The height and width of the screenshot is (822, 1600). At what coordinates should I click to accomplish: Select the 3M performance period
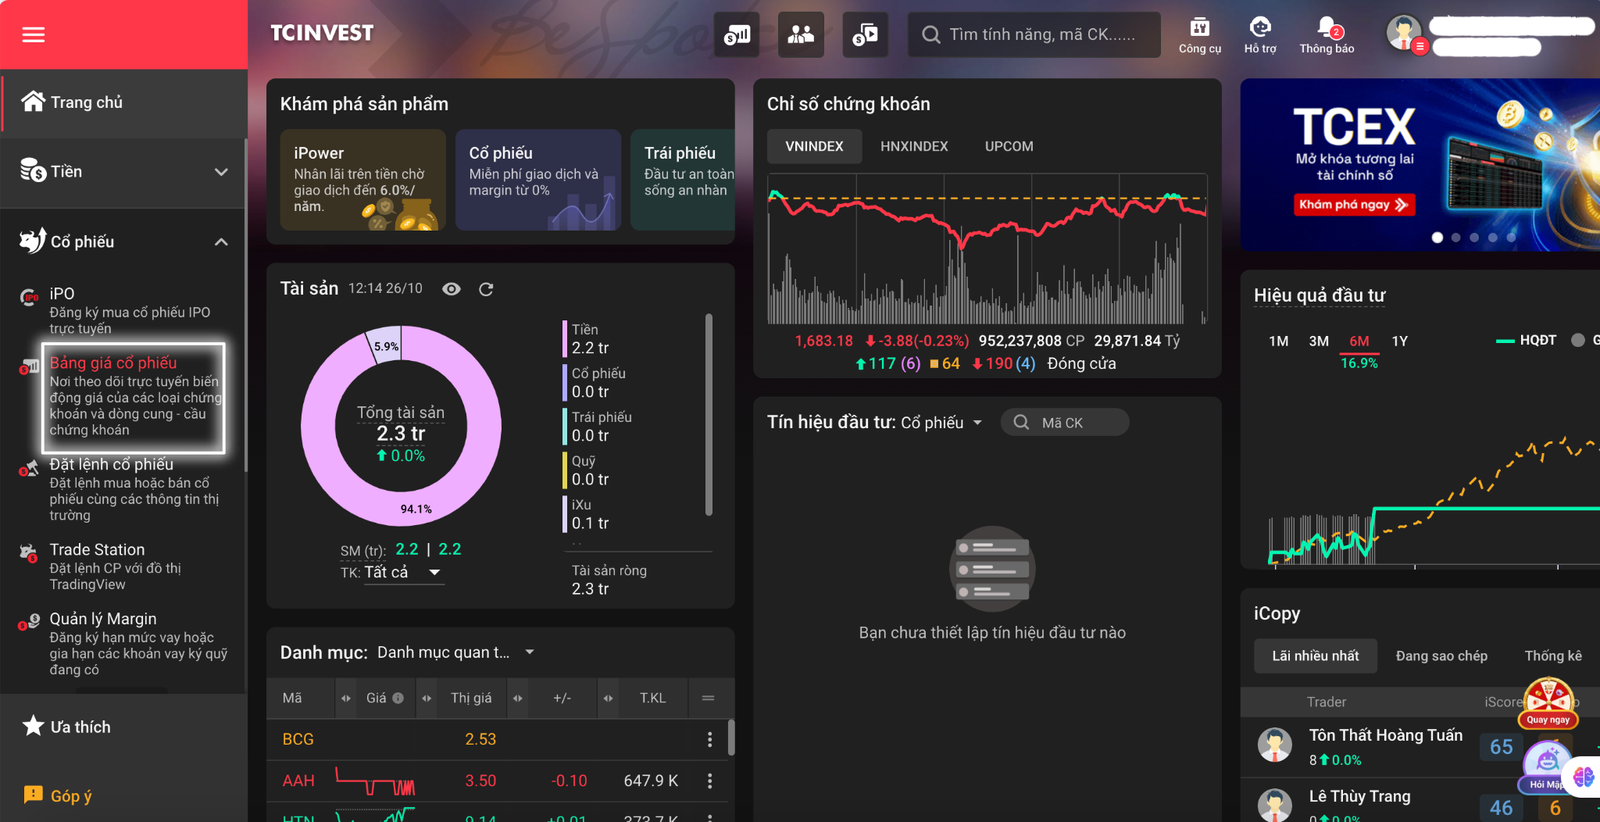click(x=1318, y=341)
